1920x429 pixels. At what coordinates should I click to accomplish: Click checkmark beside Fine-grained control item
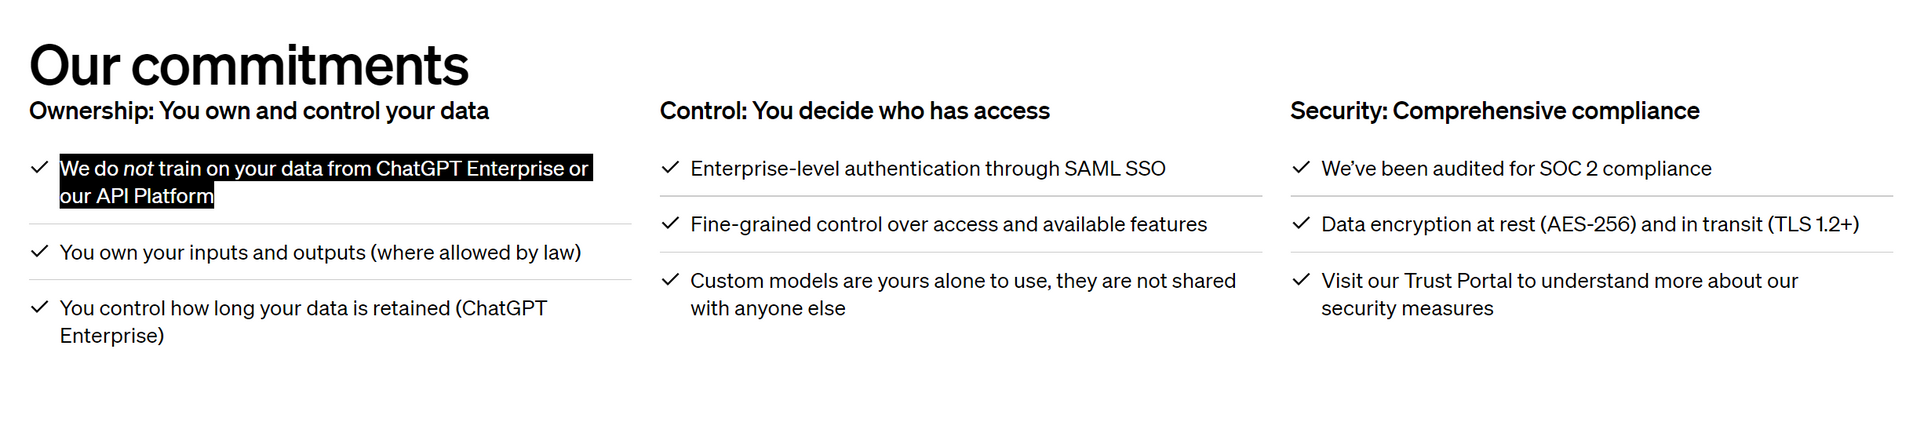click(670, 223)
